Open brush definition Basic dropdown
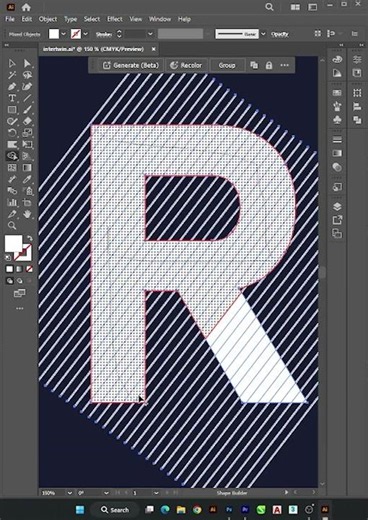Viewport: 368px width, 520px height. point(263,34)
